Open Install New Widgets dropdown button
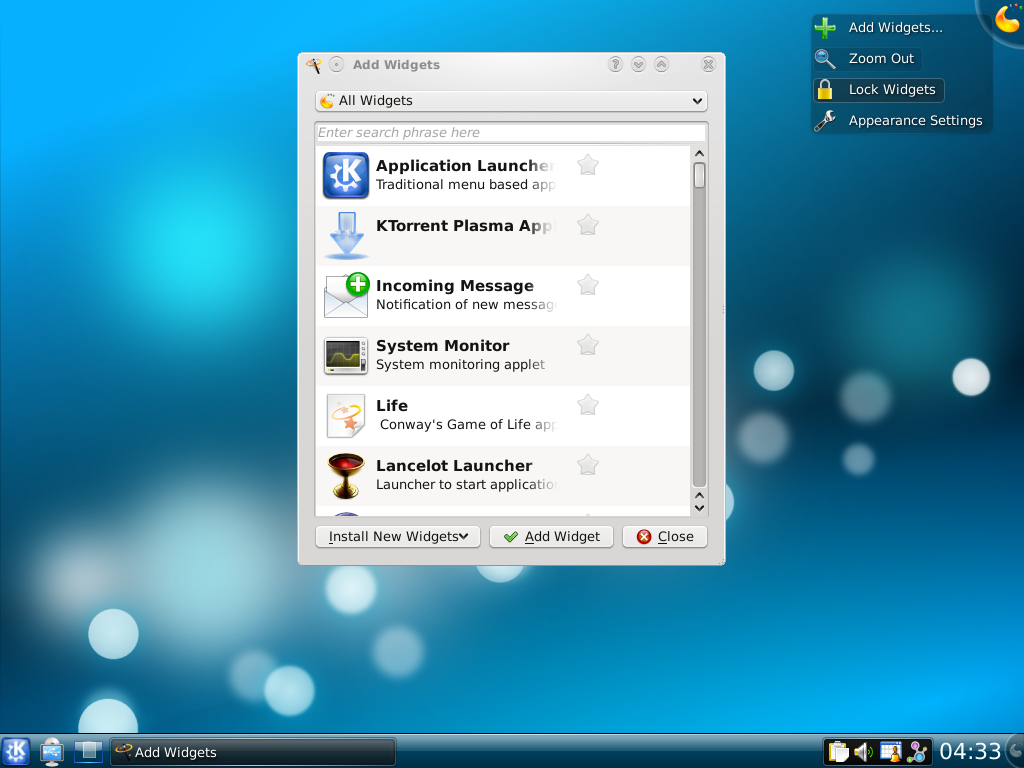This screenshot has height=768, width=1024. [x=398, y=537]
